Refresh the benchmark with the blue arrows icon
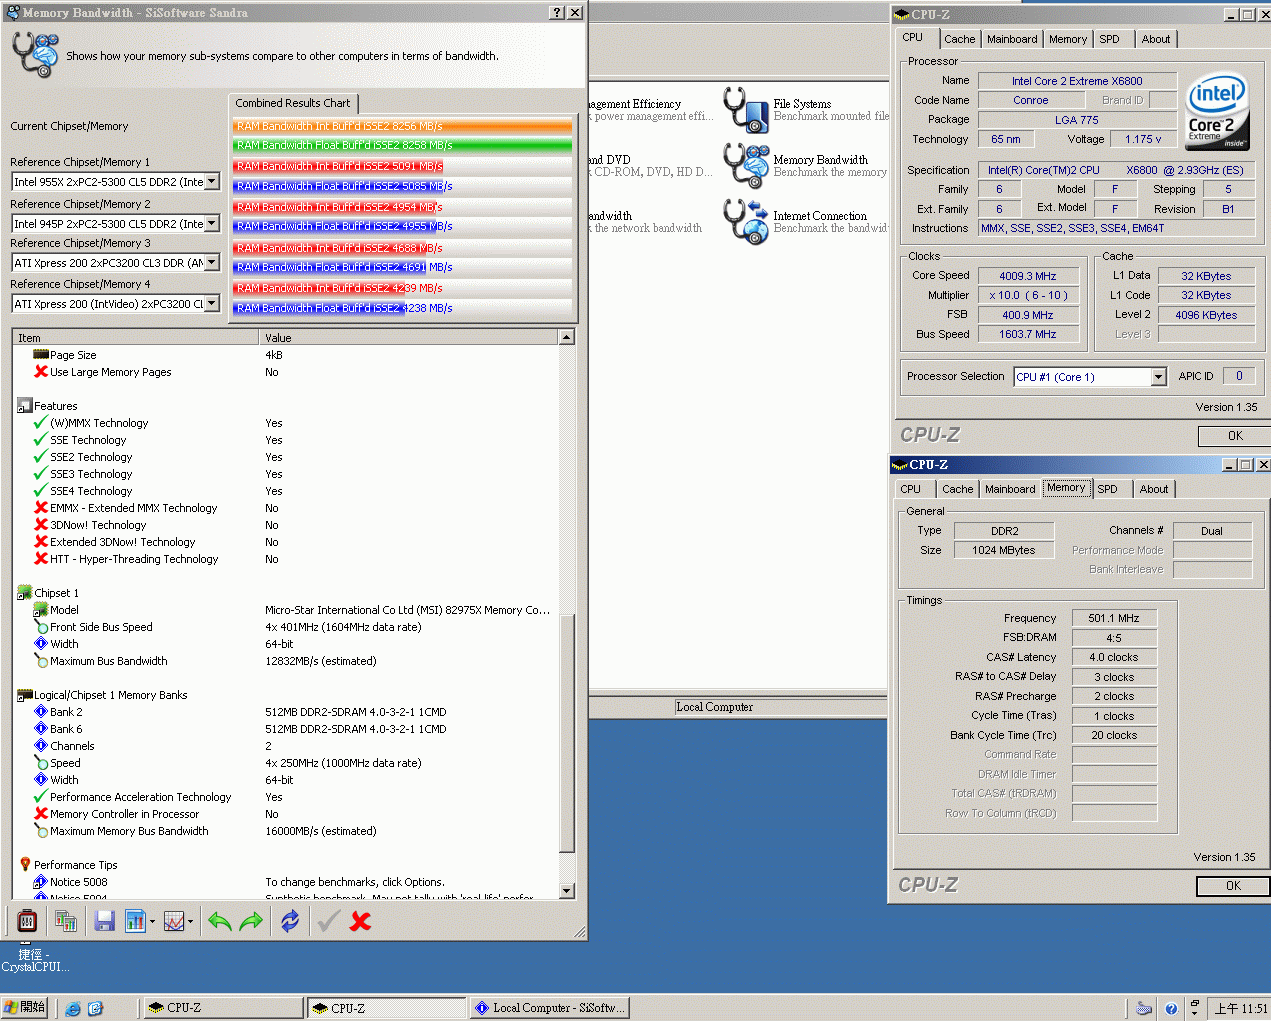Image resolution: width=1271 pixels, height=1021 pixels. 290,921
